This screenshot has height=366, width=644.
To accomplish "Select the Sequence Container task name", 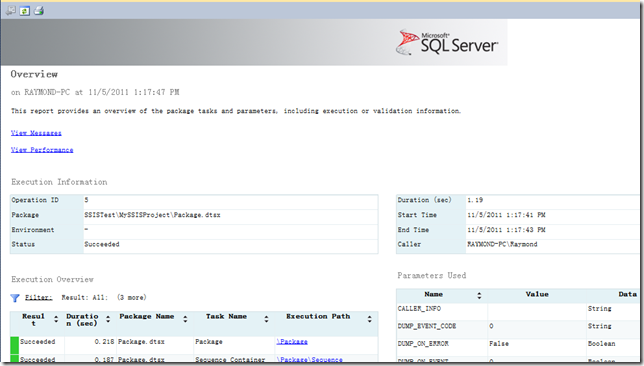I will click(230, 359).
